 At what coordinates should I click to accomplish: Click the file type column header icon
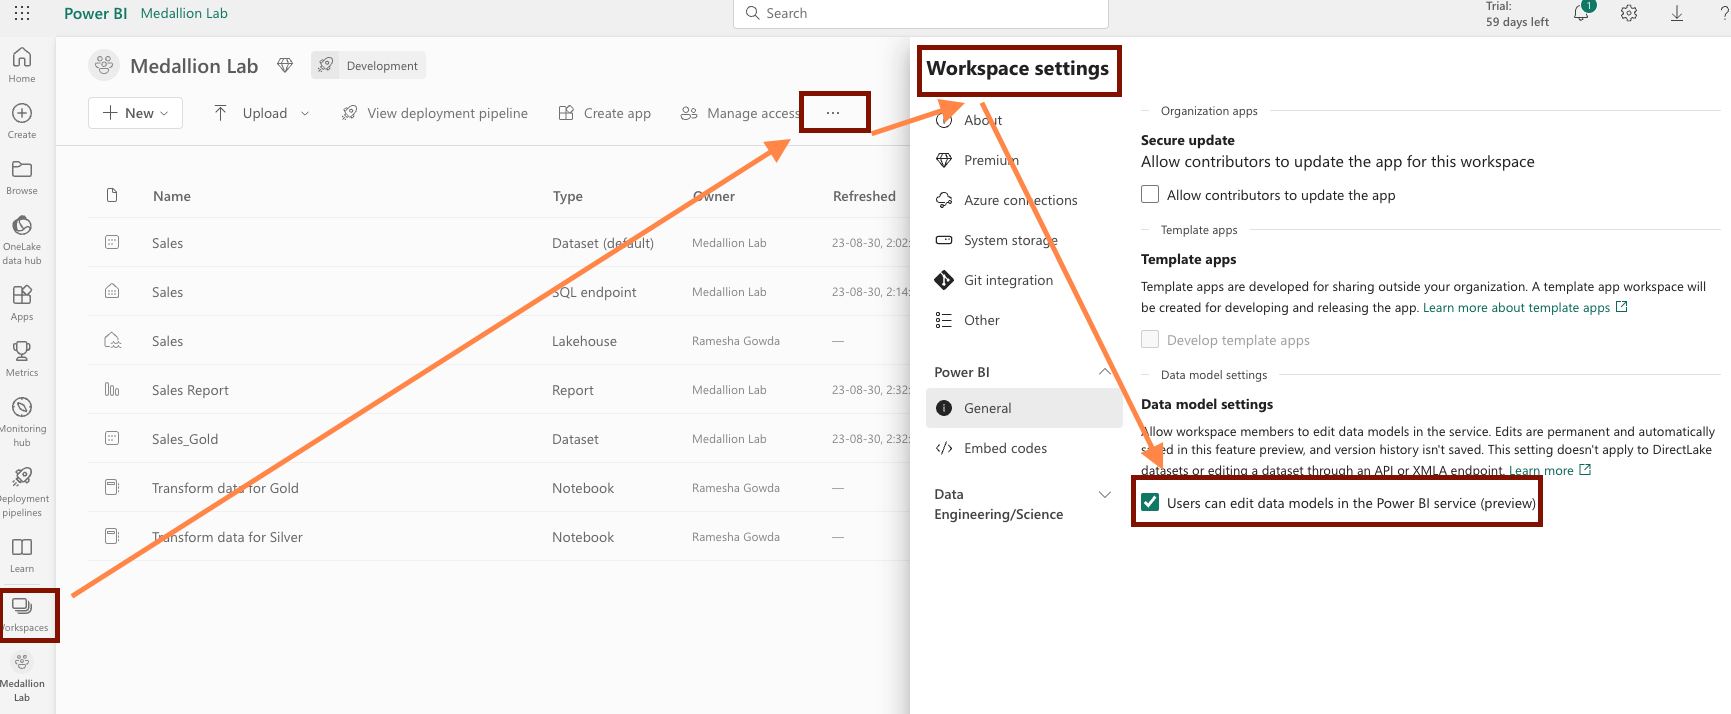[x=112, y=195]
